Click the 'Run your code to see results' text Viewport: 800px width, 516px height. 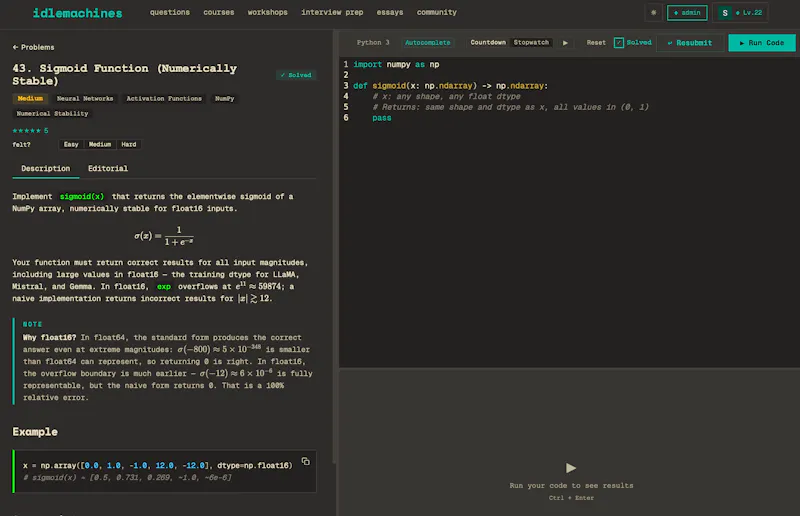[x=571, y=485]
